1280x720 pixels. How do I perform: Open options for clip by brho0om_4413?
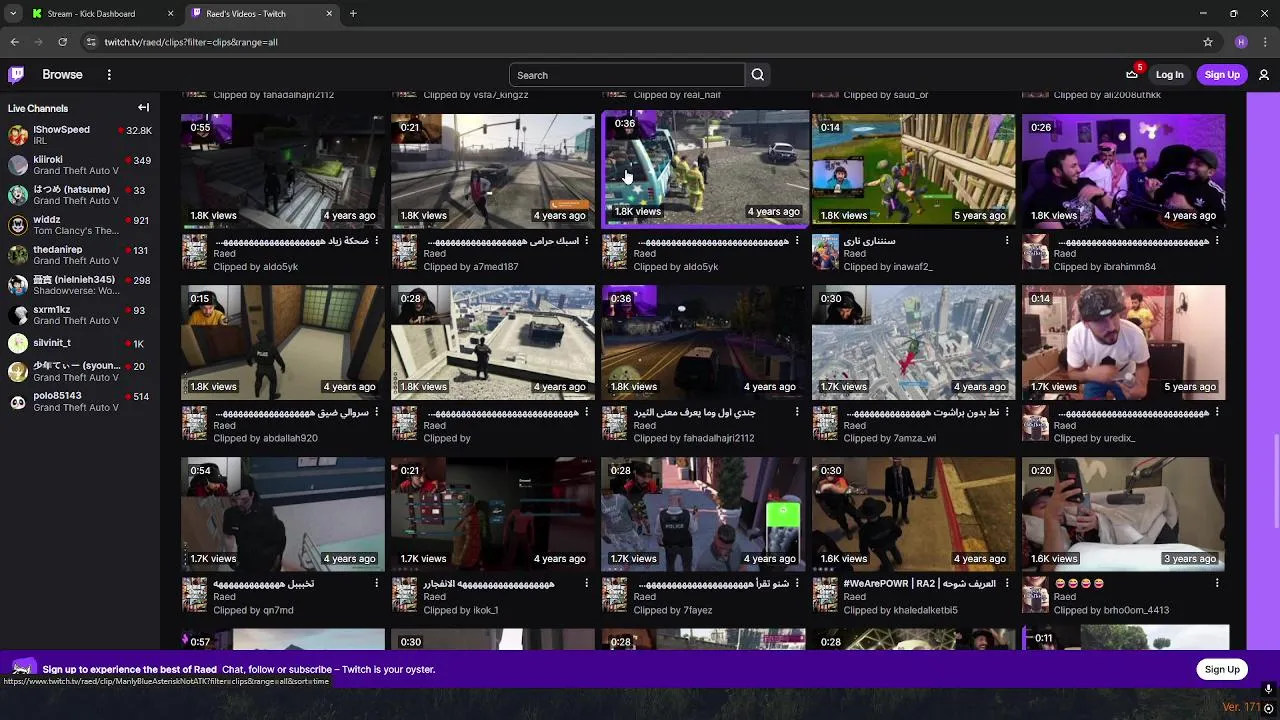coord(1217,583)
